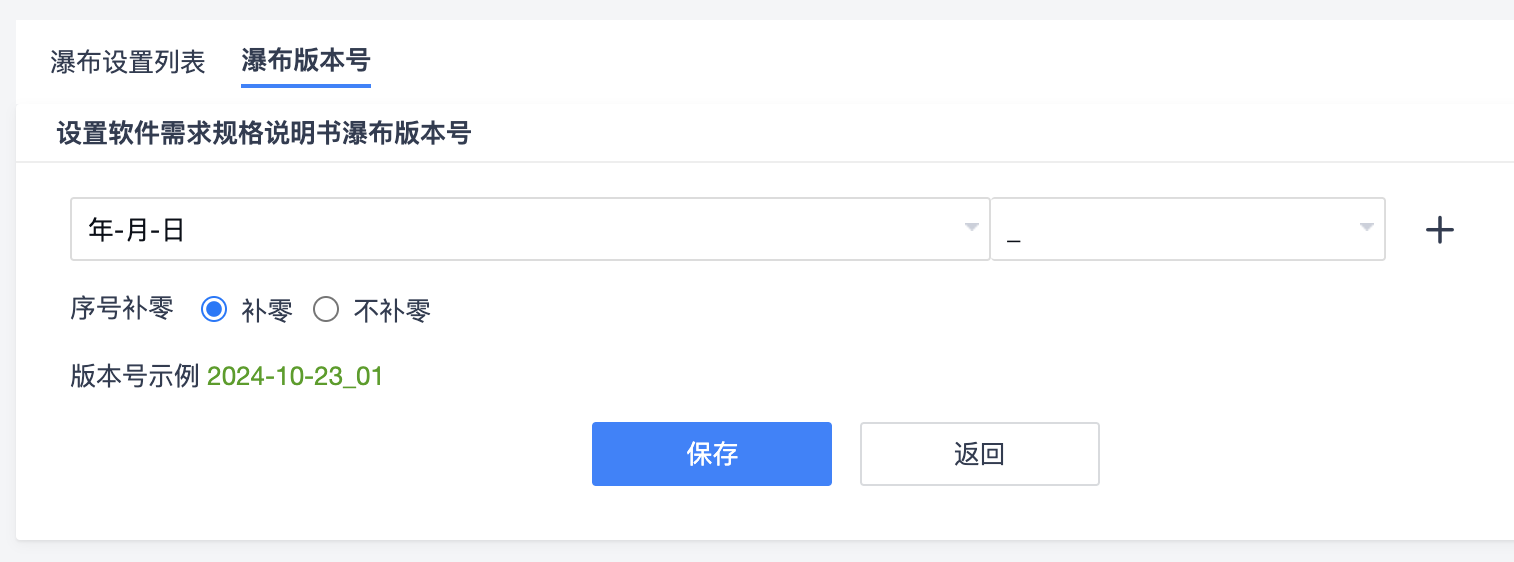The image size is (1514, 562).
Task: Click the 补零 option label text
Action: (x=267, y=311)
